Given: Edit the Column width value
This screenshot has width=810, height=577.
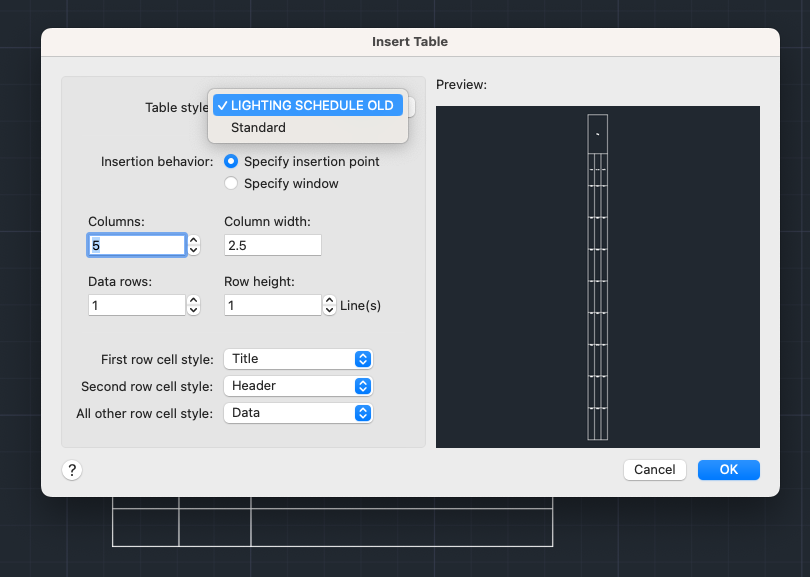Looking at the screenshot, I should point(272,244).
